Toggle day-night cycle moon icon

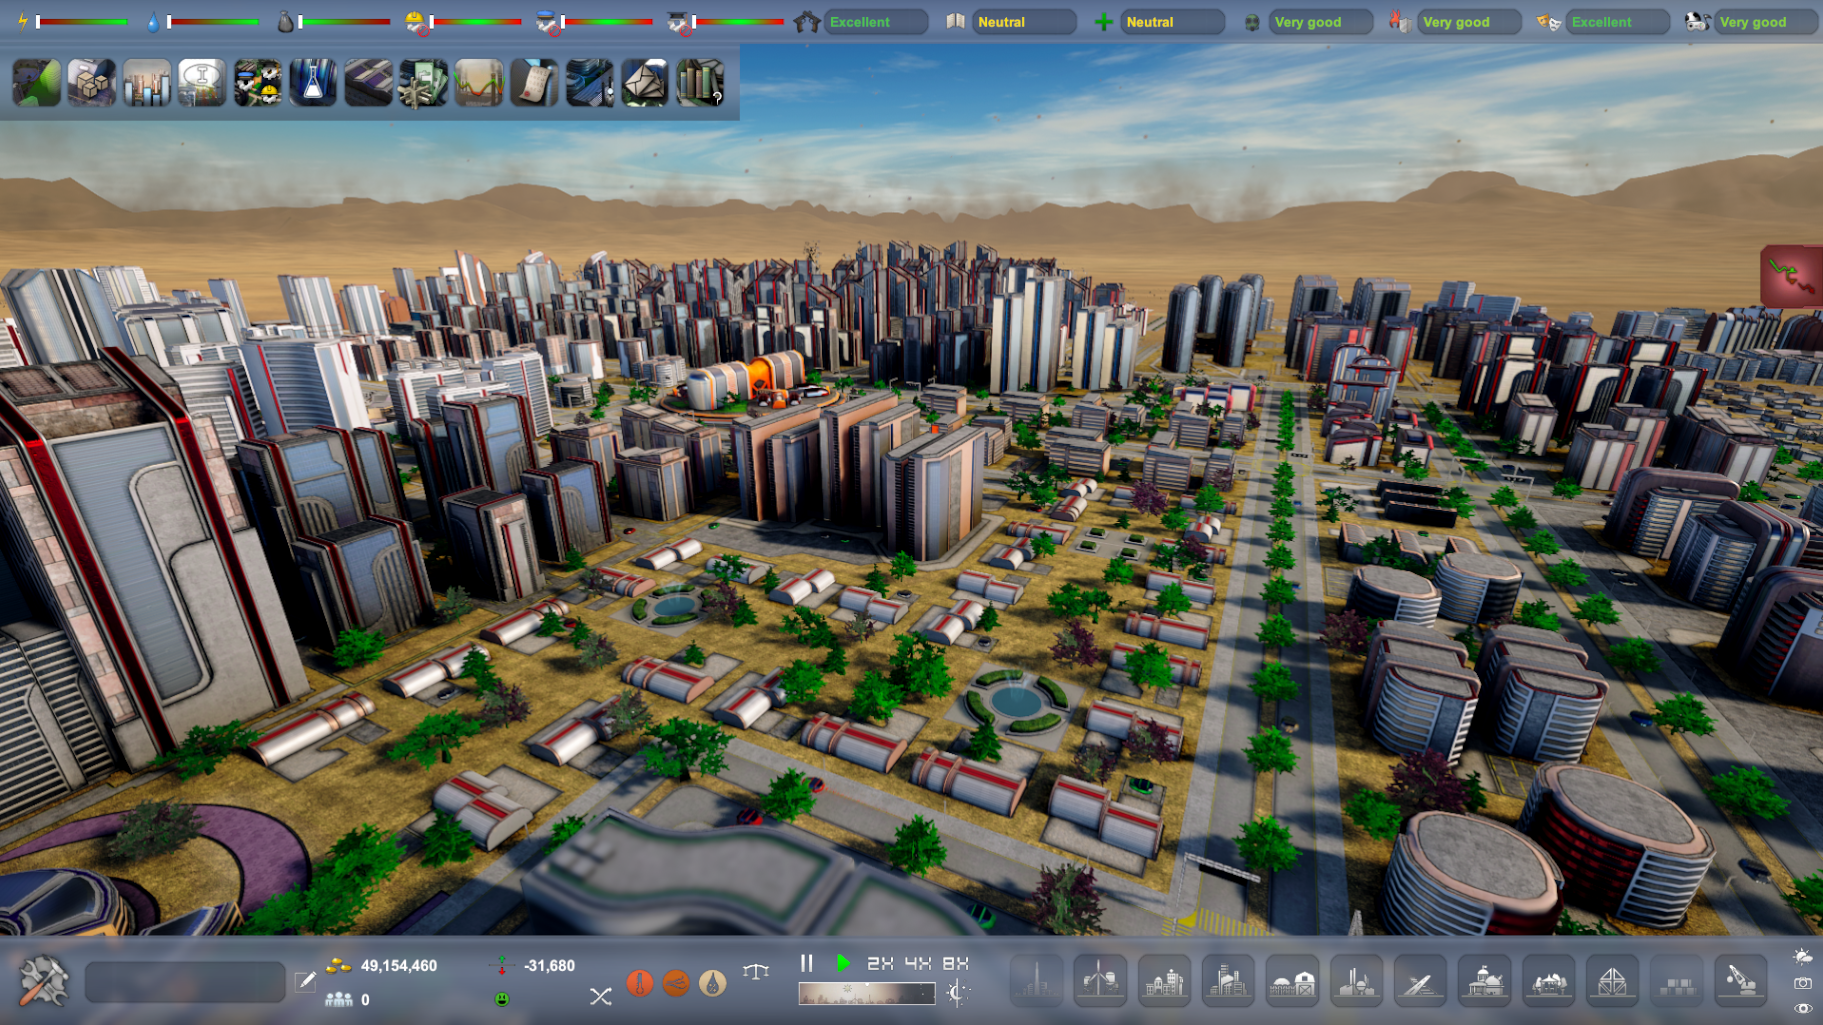(957, 993)
